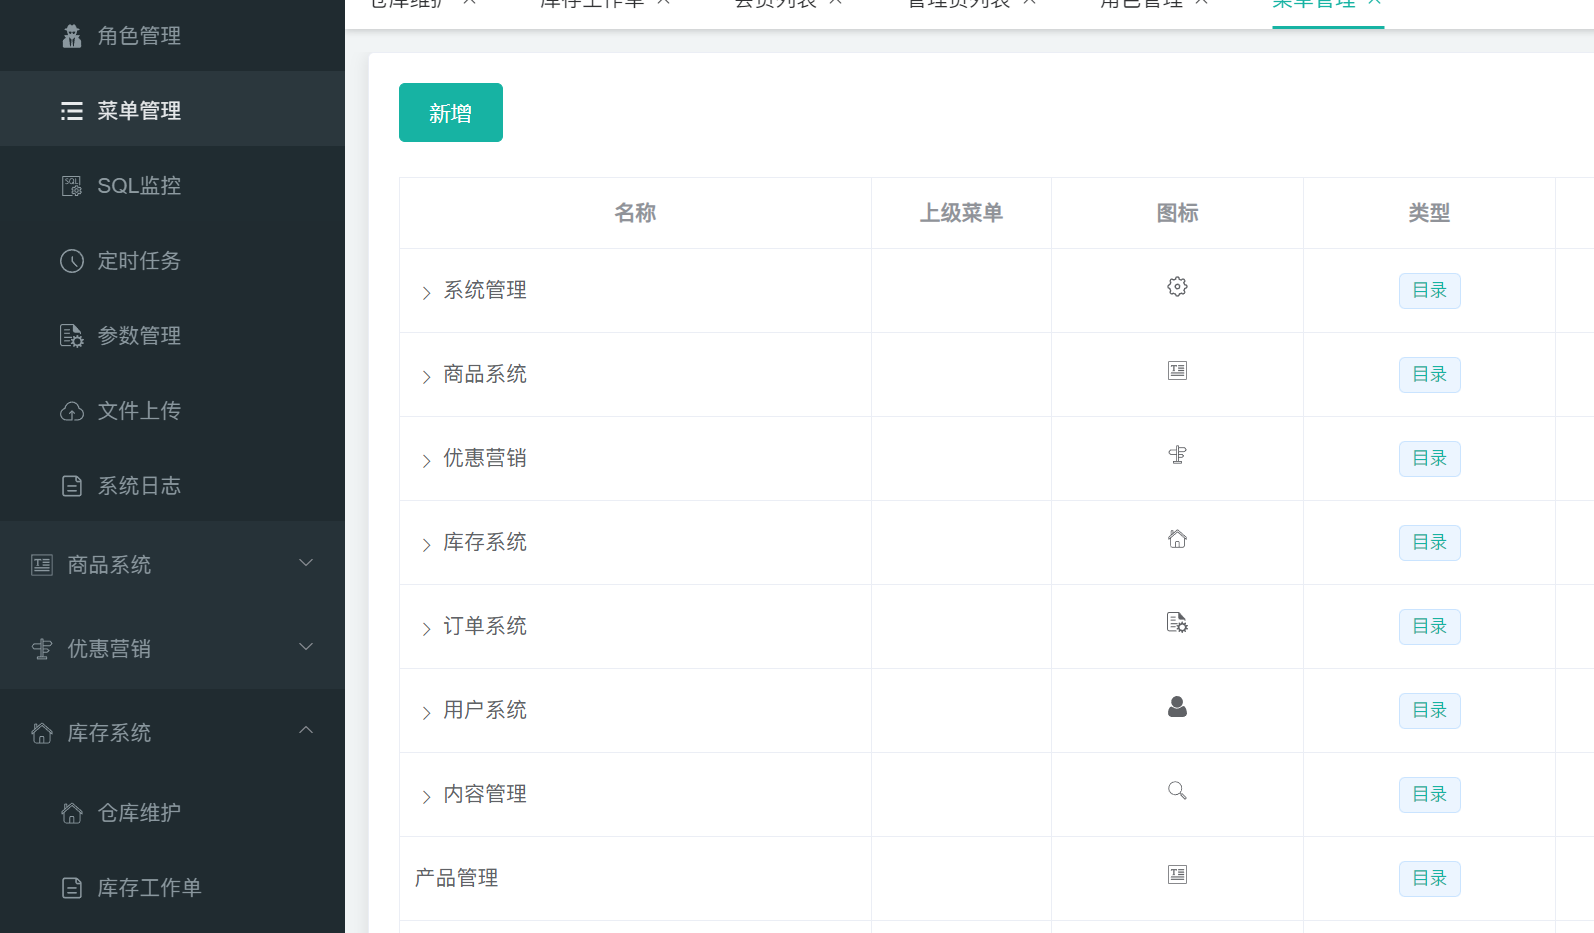Viewport: 1594px width, 933px height.
Task: Click the 订单系统 name text
Action: tap(485, 626)
